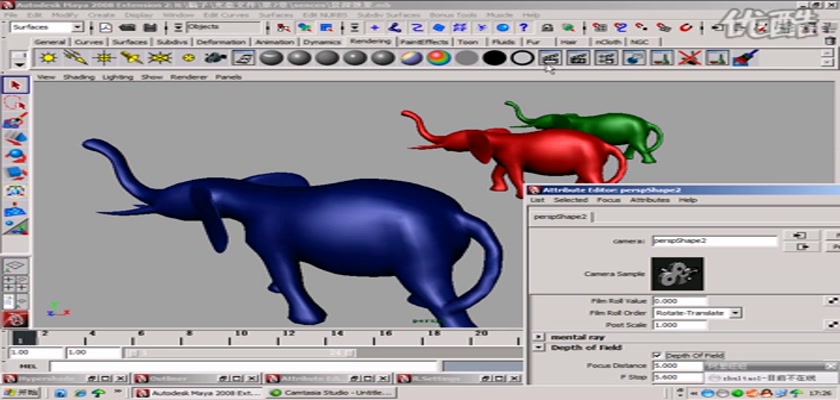Expand the mental ray section
The height and width of the screenshot is (400, 840).
click(540, 338)
